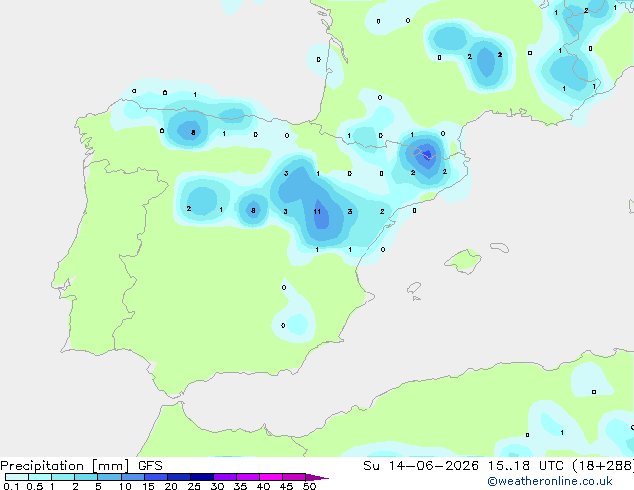This screenshot has height=490, width=634.
Task: Click the '11' precipitation value on map
Action: [317, 211]
